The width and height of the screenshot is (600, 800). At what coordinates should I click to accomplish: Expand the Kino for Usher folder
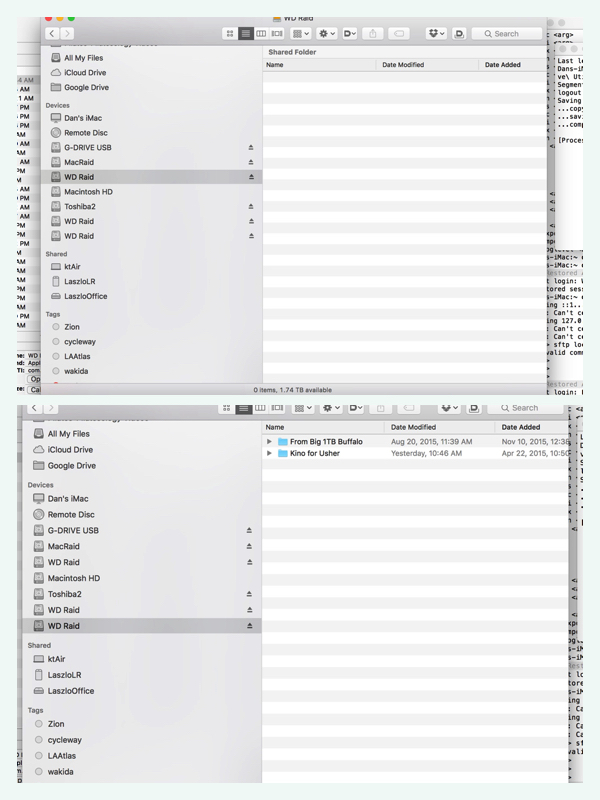pyautogui.click(x=269, y=453)
